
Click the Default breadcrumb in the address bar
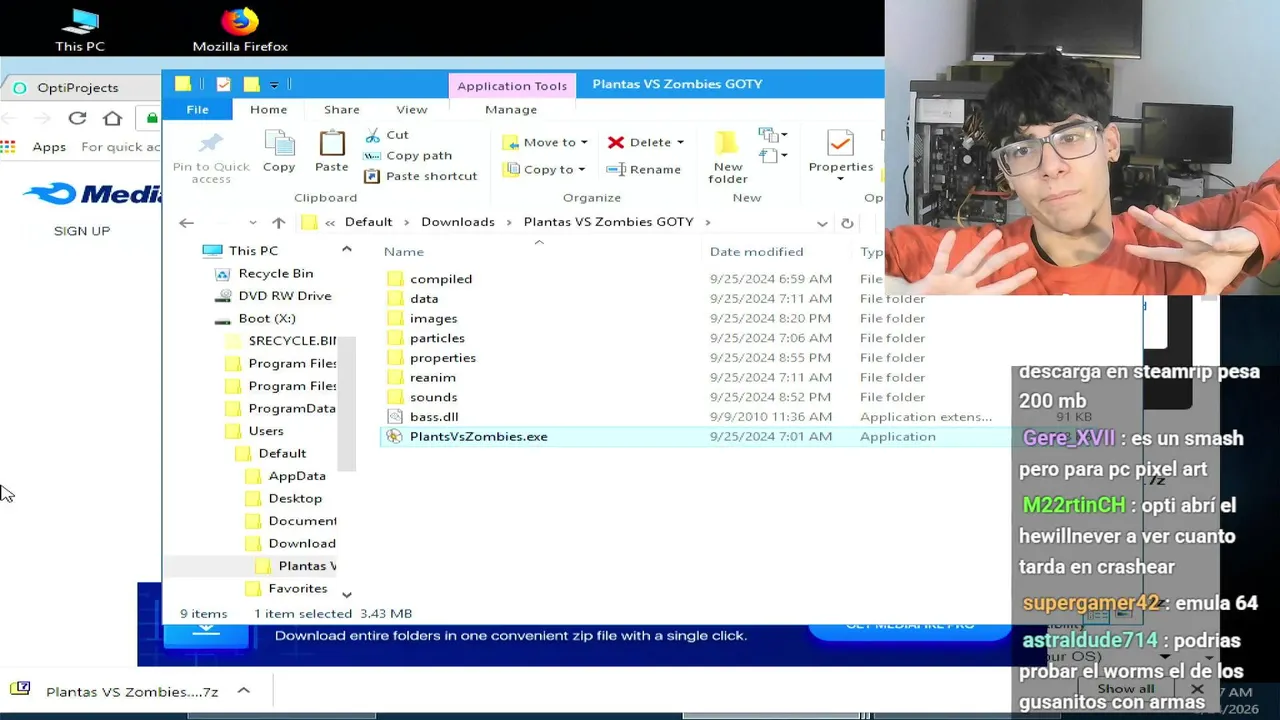pos(368,222)
